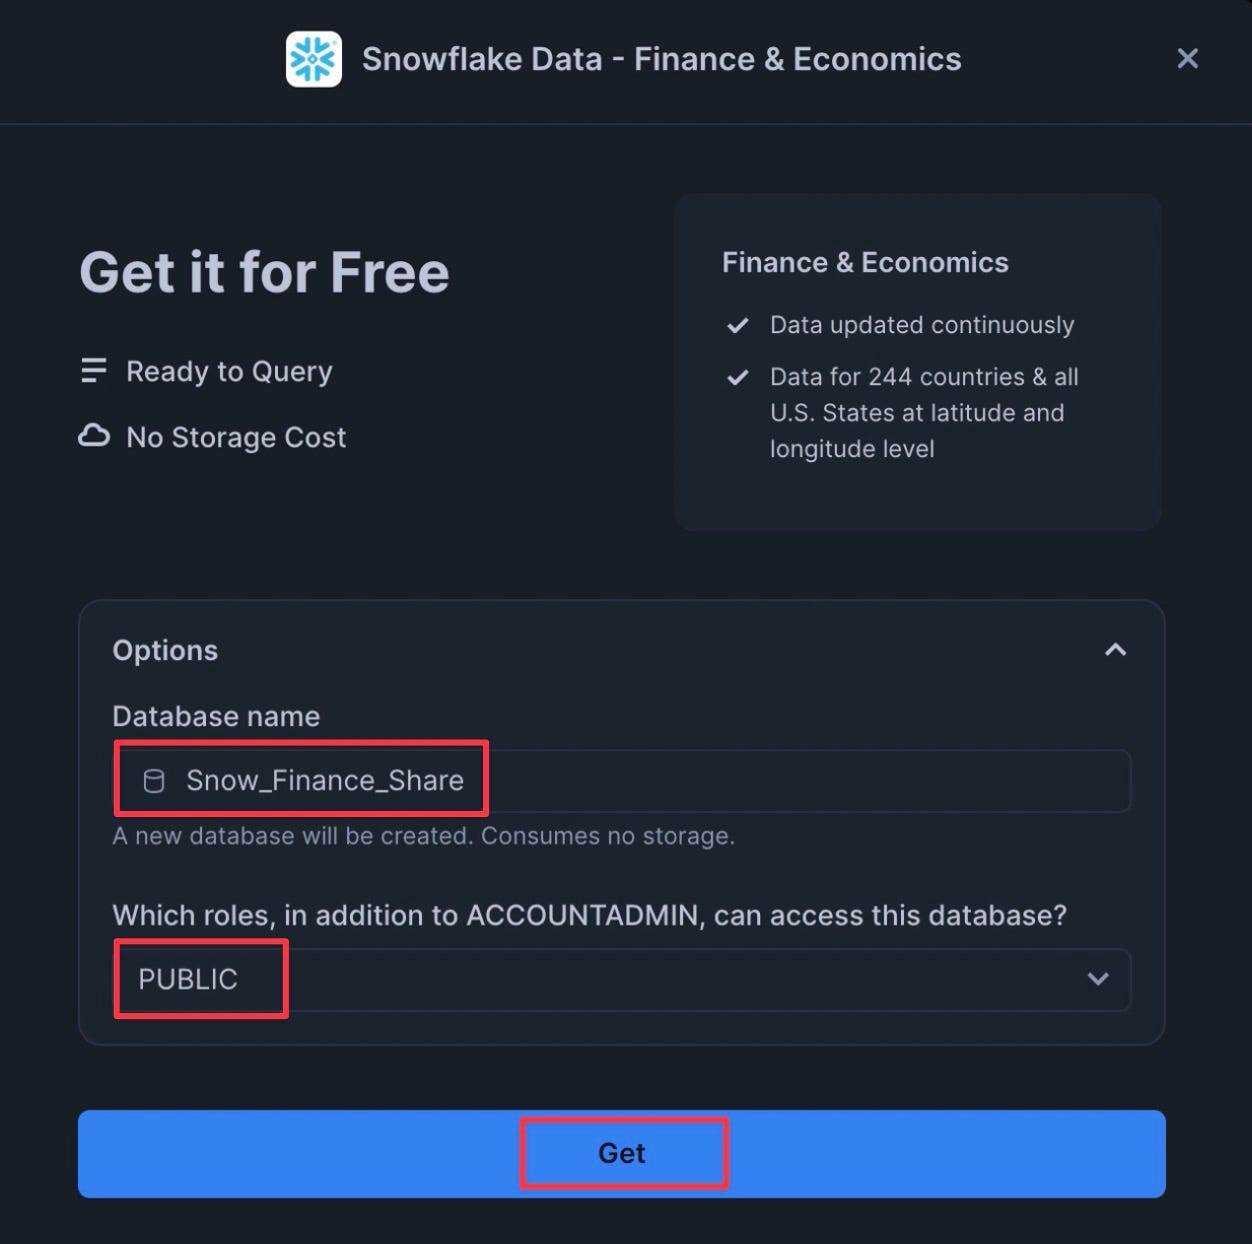This screenshot has width=1252, height=1244.
Task: Select the PUBLIC role field
Action: click(x=621, y=980)
